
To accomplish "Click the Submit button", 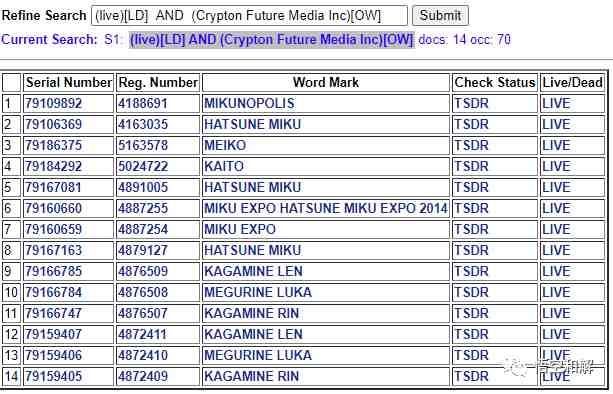I will click(x=440, y=16).
